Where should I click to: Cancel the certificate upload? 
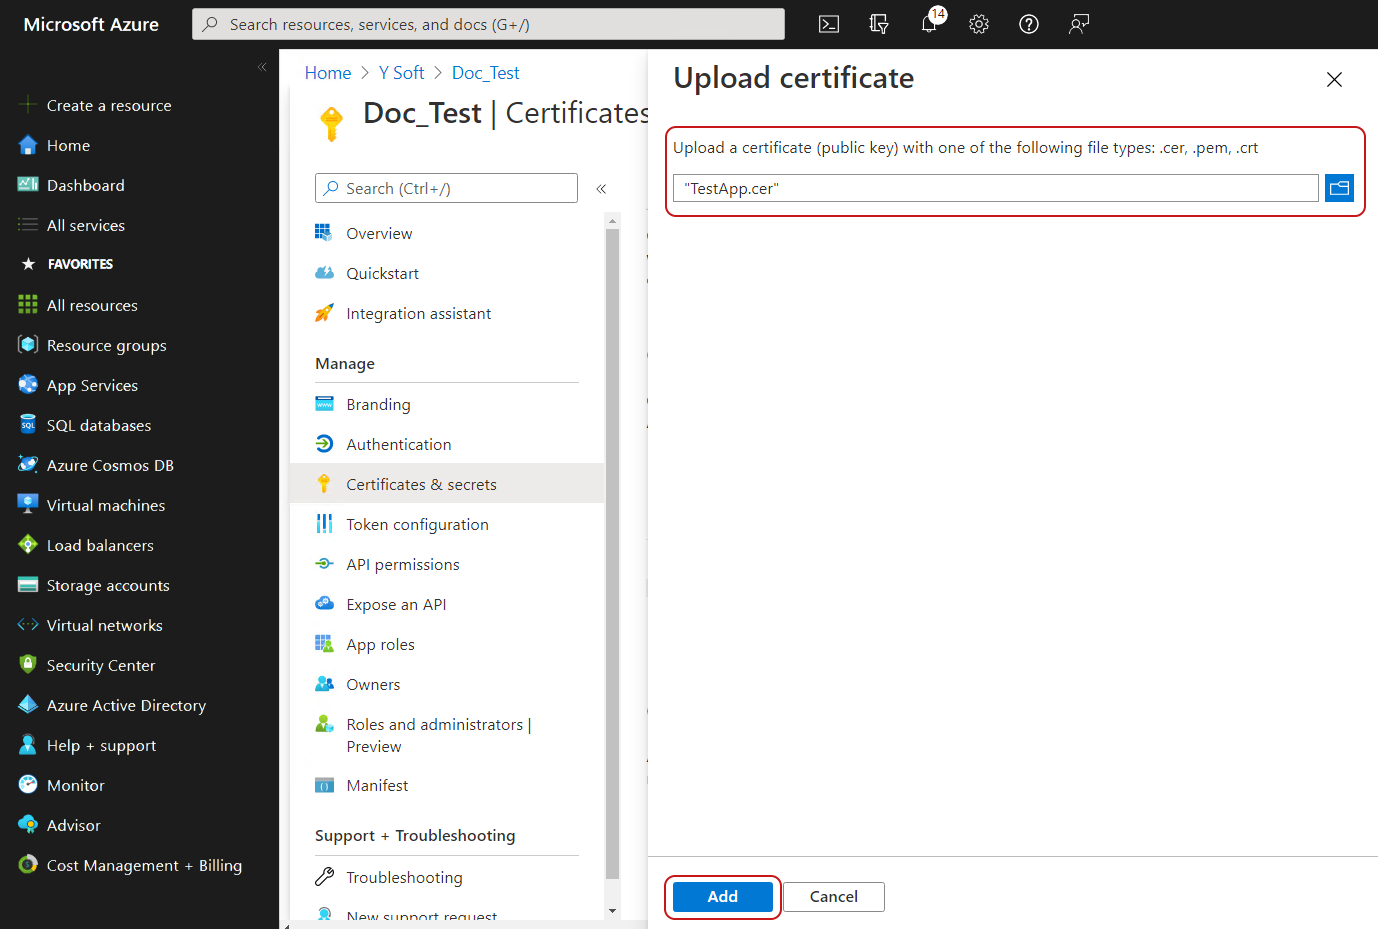click(833, 897)
